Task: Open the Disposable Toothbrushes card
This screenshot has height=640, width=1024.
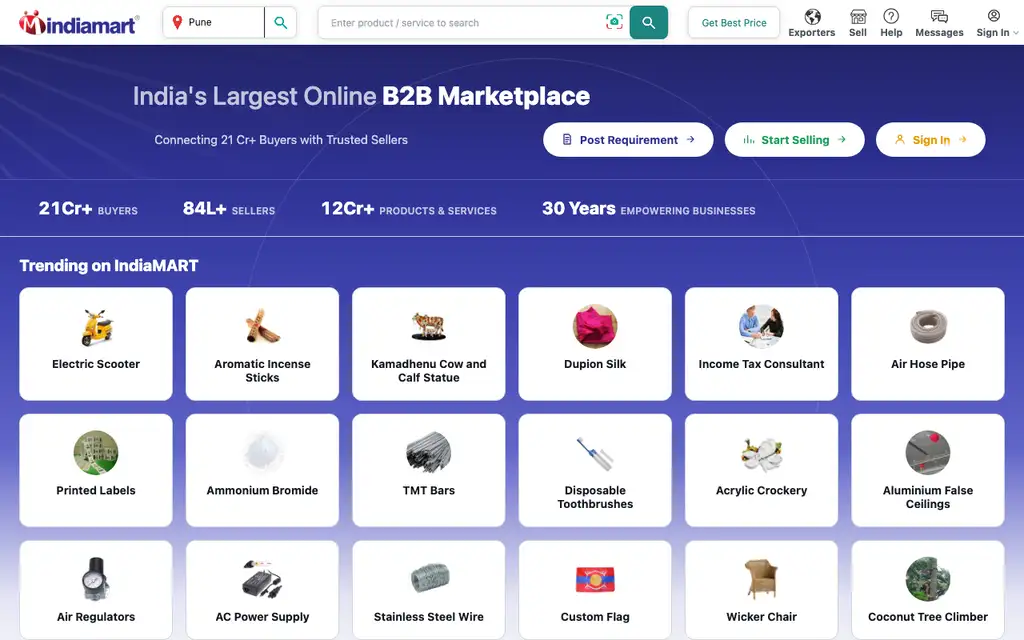Action: click(x=595, y=470)
